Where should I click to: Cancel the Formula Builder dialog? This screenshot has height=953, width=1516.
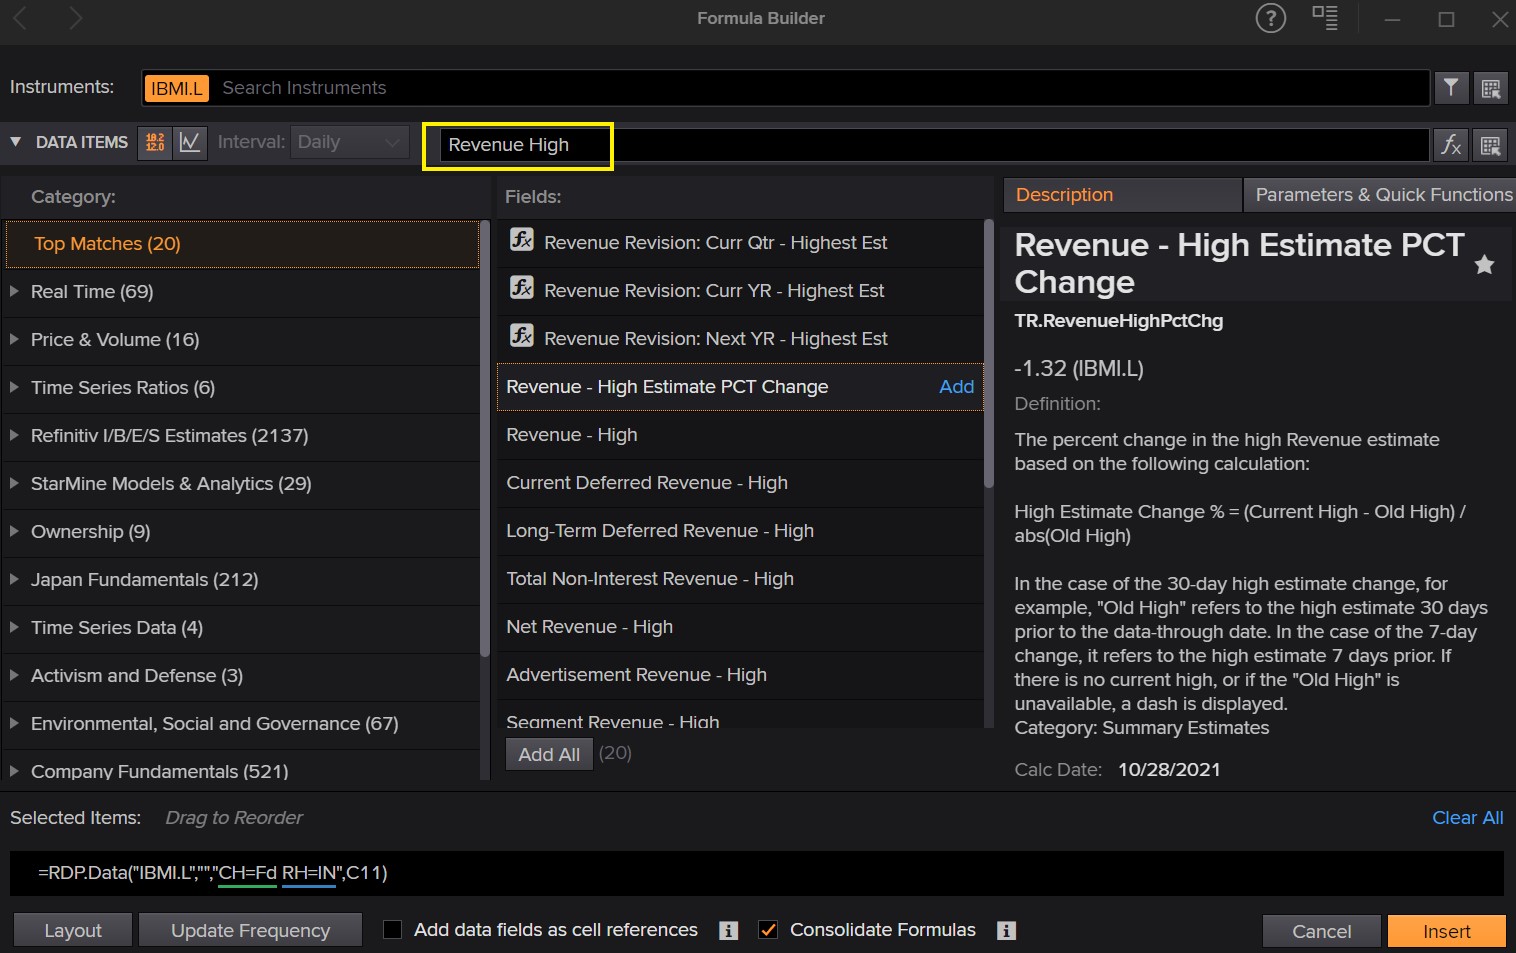1321,931
